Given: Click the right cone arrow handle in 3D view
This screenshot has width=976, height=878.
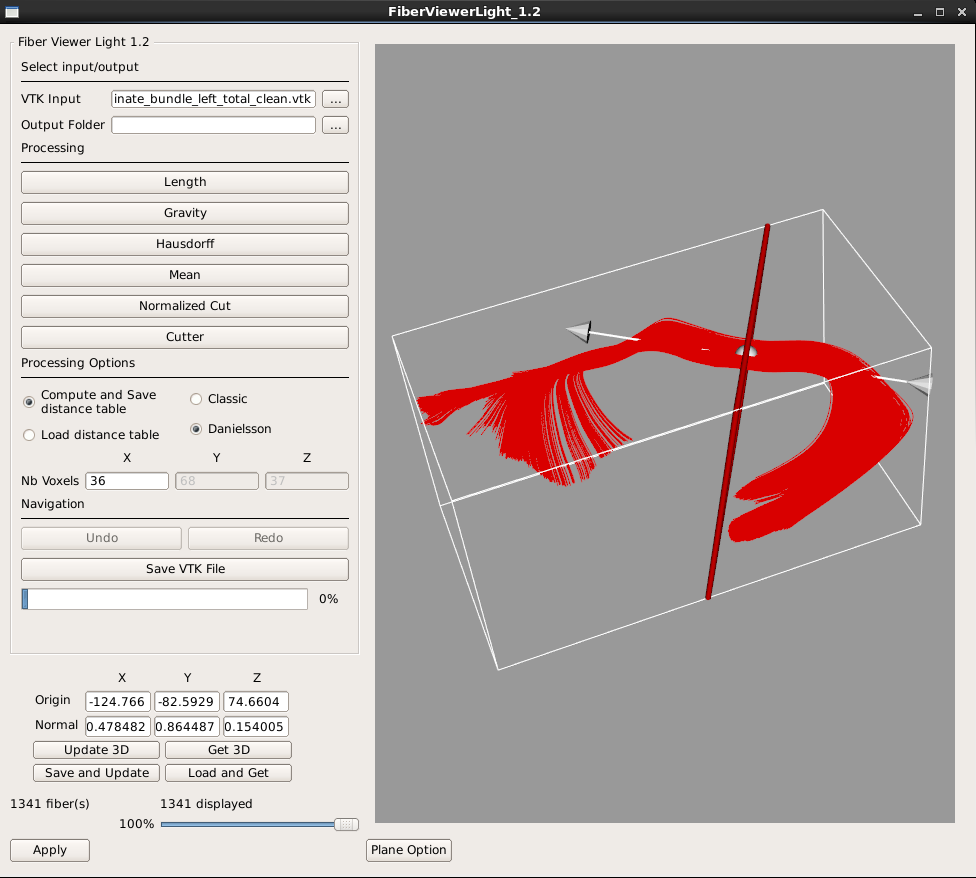Looking at the screenshot, I should point(920,384).
